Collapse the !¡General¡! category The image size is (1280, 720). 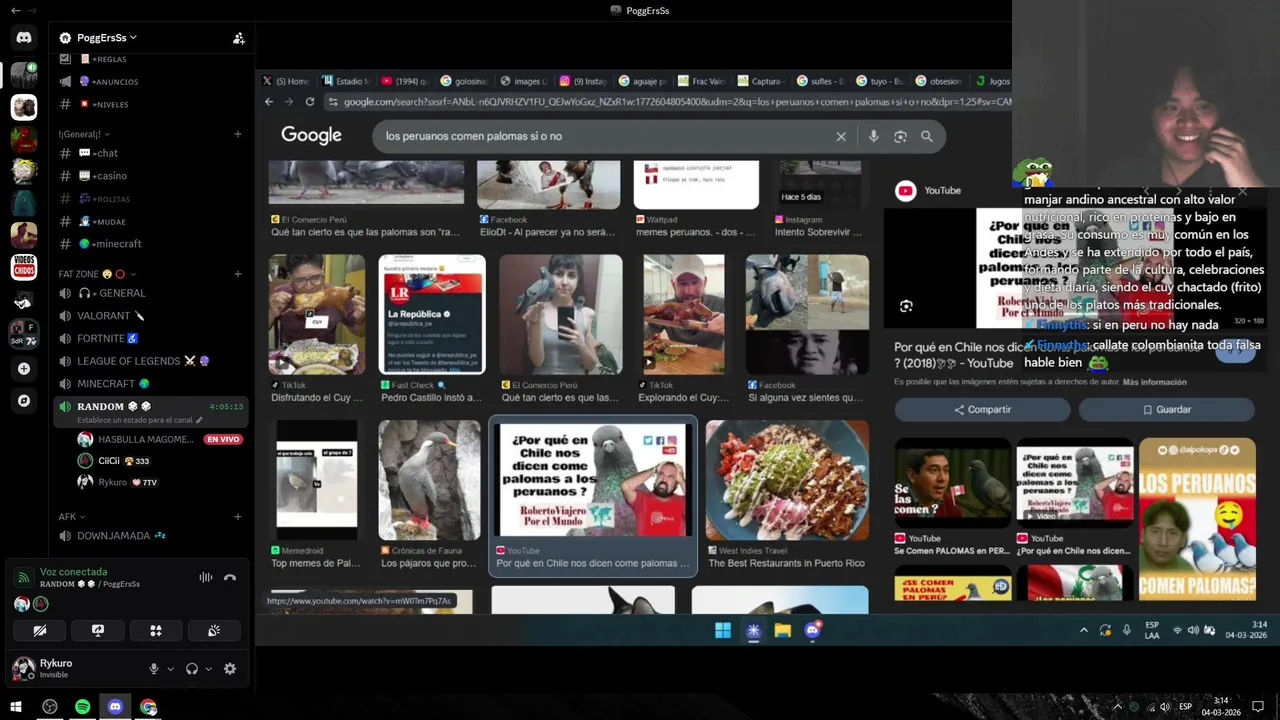click(x=84, y=134)
